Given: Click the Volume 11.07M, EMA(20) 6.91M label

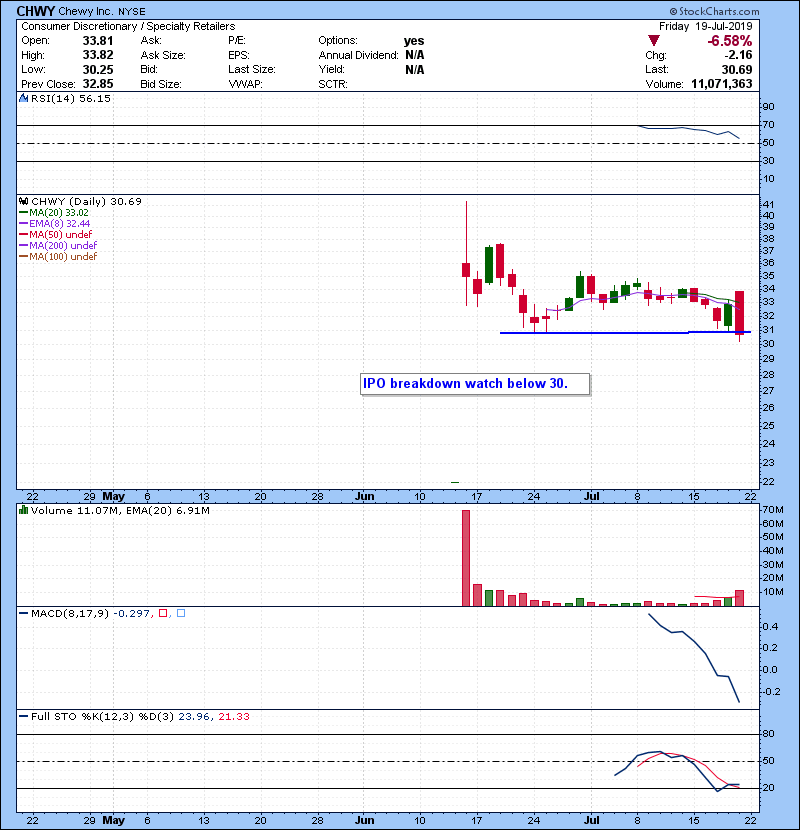Looking at the screenshot, I should [120, 511].
